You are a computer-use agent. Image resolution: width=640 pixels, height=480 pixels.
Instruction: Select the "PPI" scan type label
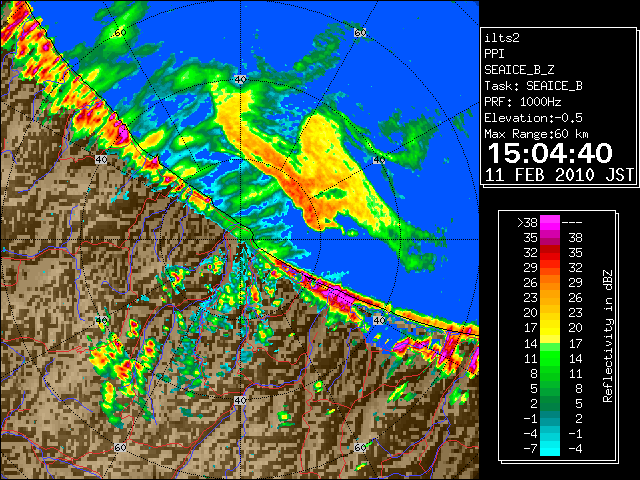tap(494, 54)
